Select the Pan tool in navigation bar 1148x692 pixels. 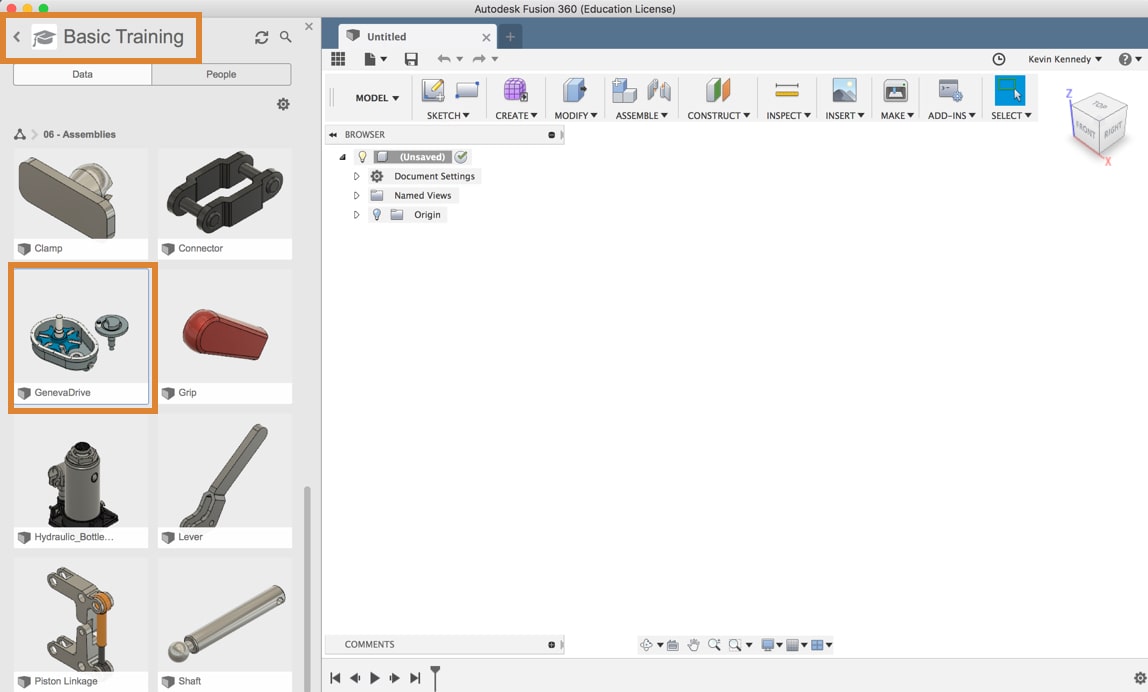click(694, 645)
